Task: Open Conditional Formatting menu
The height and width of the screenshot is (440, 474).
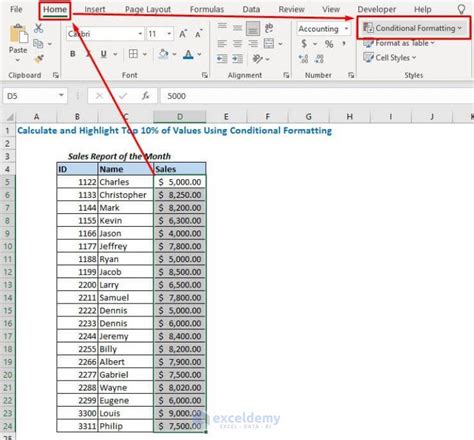Action: 413,28
